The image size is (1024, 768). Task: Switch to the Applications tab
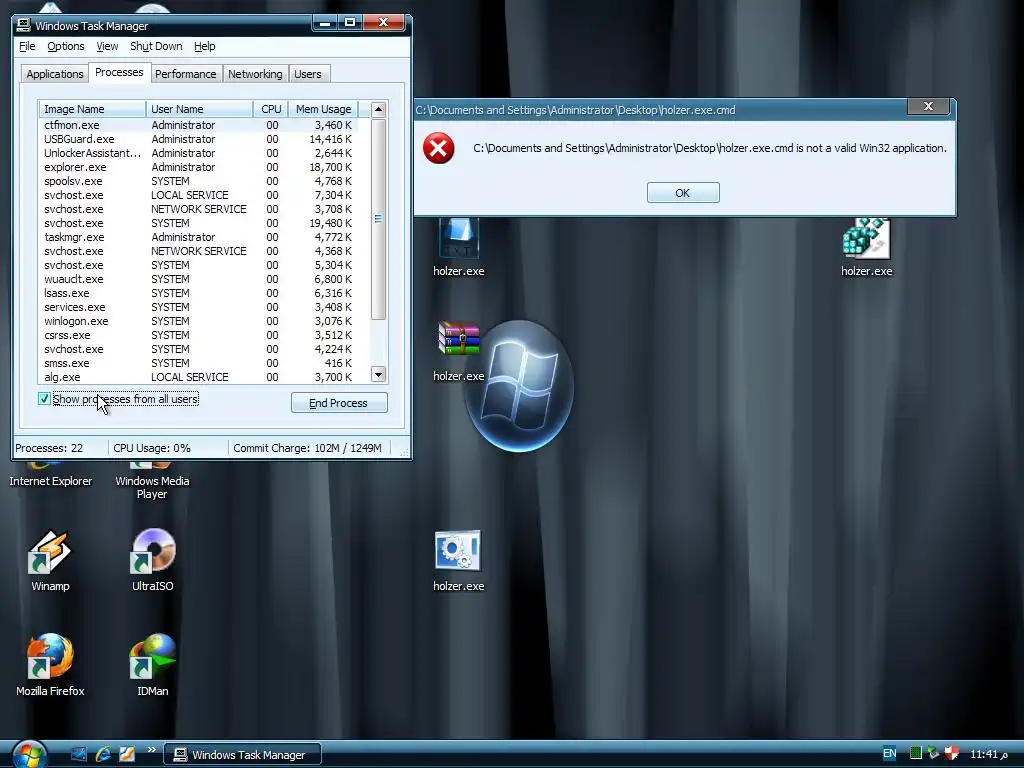coord(55,74)
